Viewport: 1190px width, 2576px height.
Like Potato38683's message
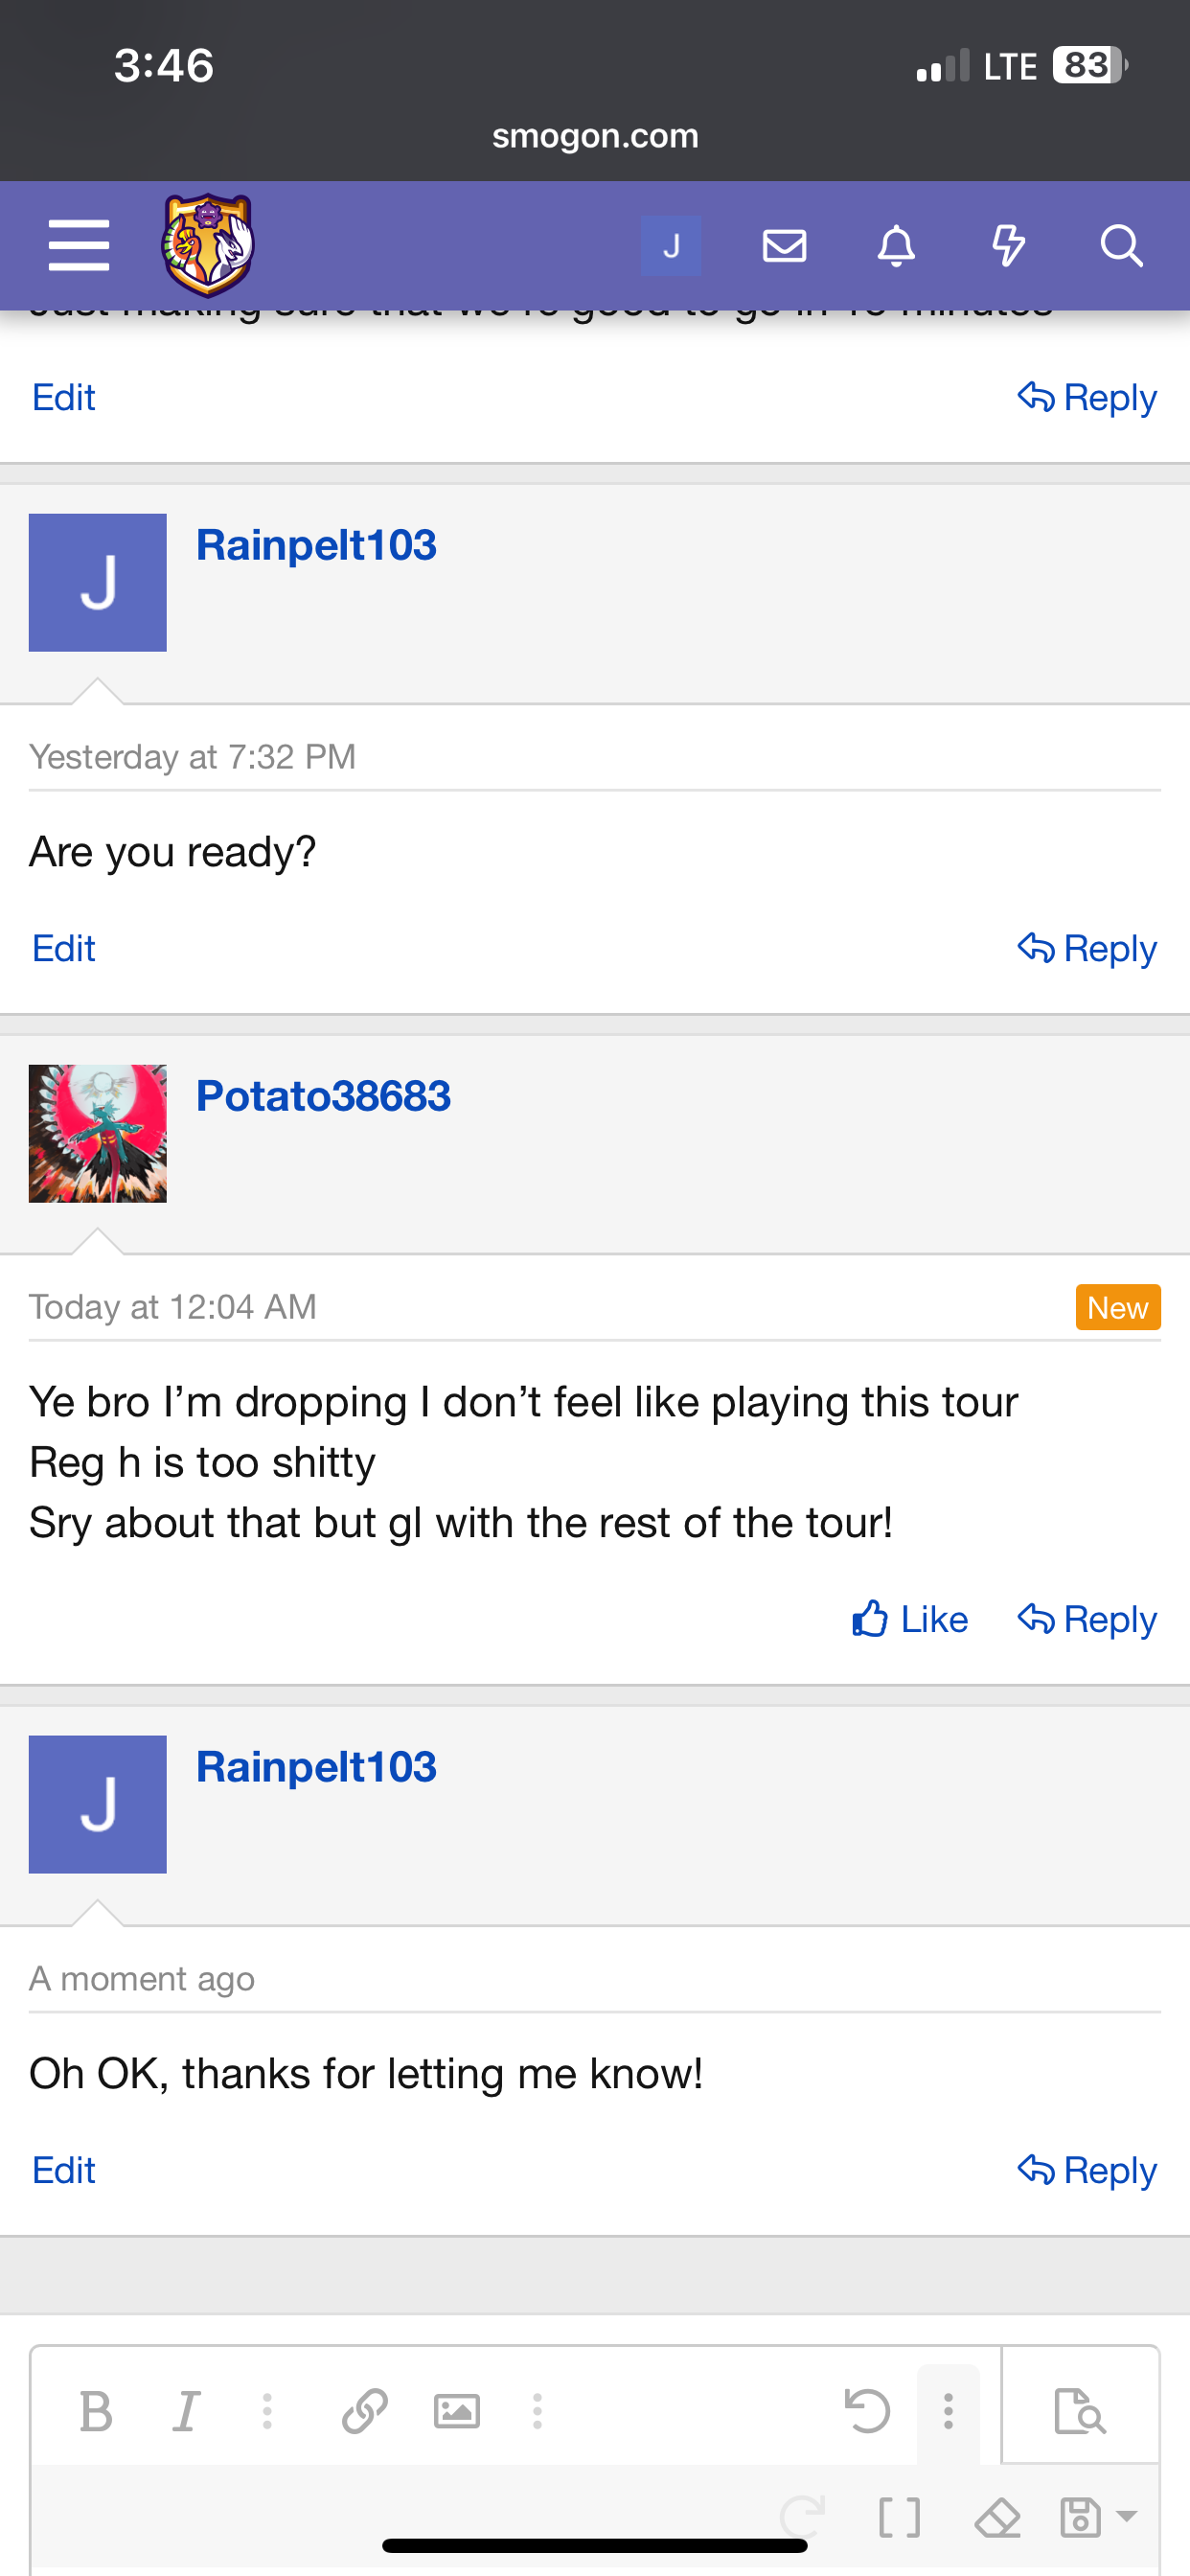click(910, 1619)
